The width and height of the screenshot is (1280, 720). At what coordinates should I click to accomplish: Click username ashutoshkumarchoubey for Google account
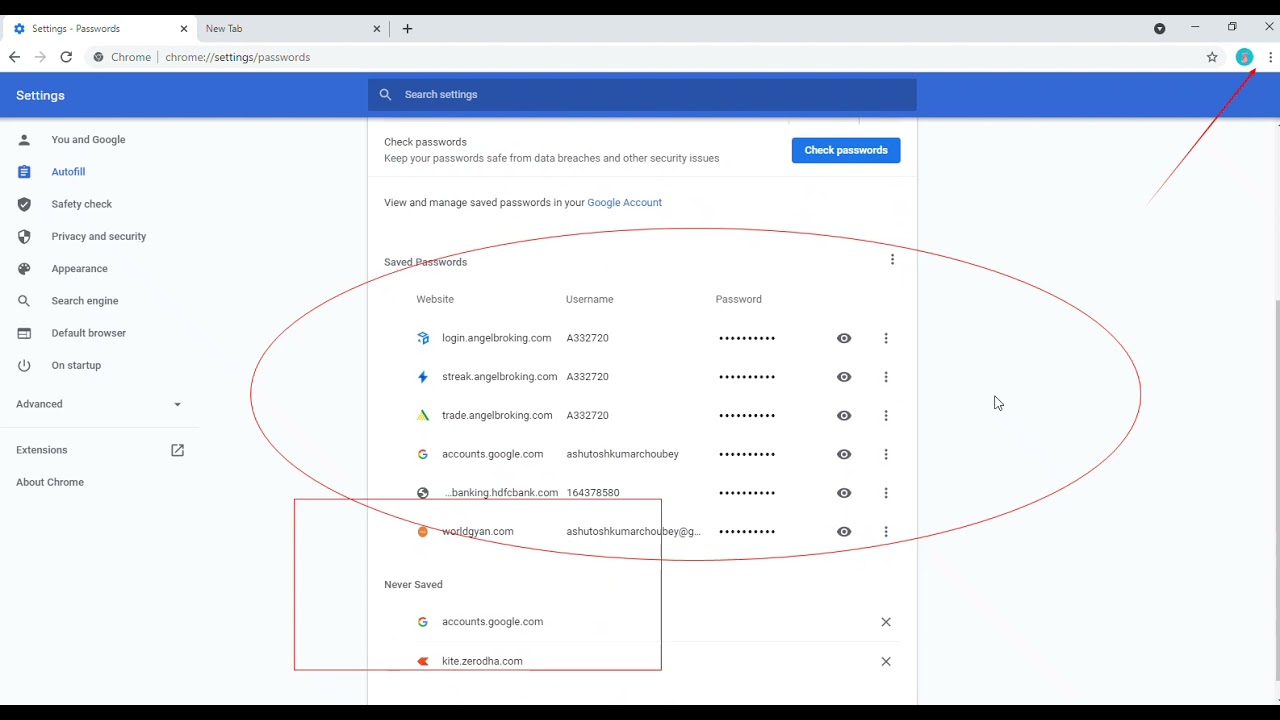click(x=622, y=454)
